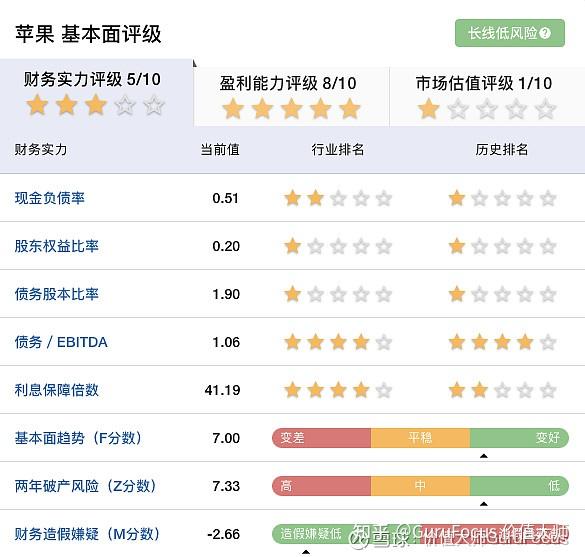Screen dimensions: 585x557
Task: Click the 债务股本比率 metric link
Action: pos(57,294)
